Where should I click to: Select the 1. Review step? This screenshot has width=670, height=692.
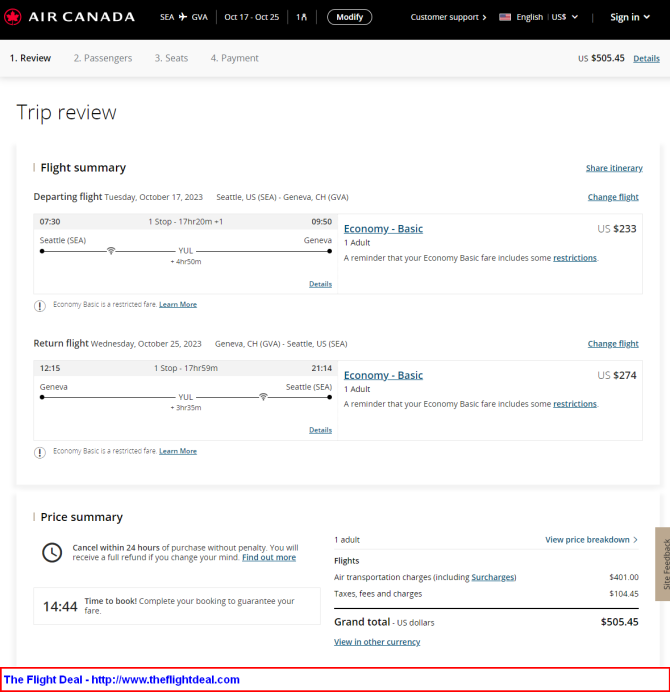pyautogui.click(x=30, y=58)
